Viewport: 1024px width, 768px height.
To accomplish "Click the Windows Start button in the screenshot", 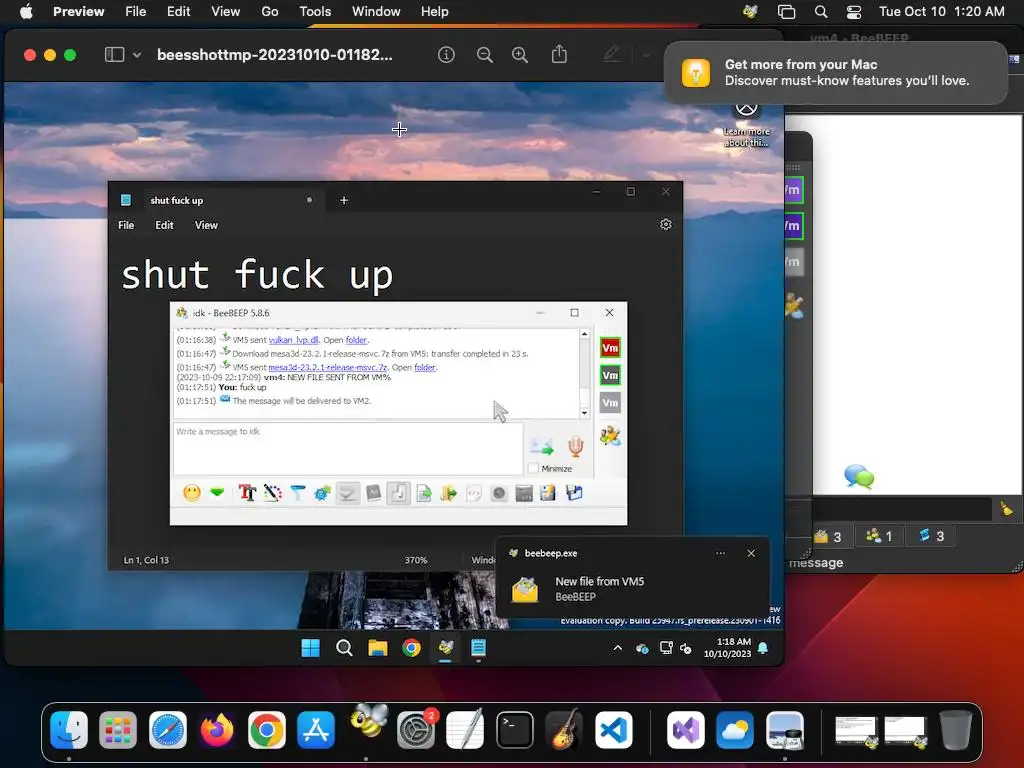I will click(x=310, y=648).
